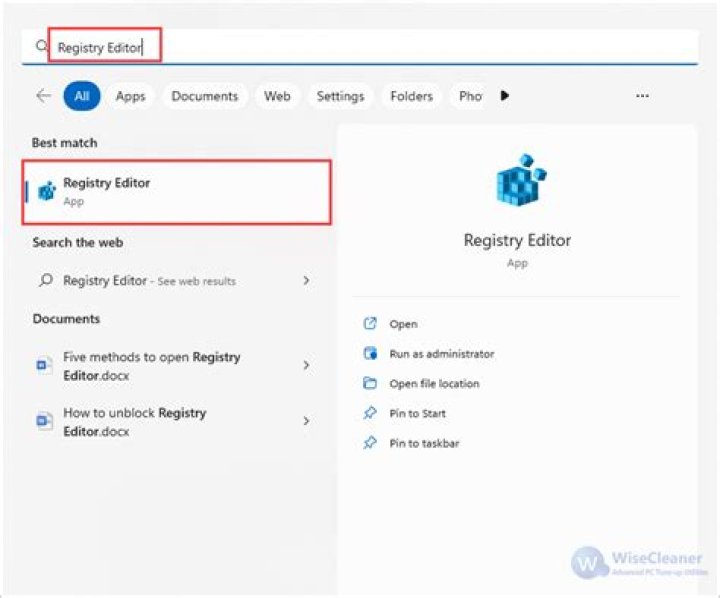Viewport: 720px width, 598px height.
Task: Select the Settings filter tab
Action: point(340,96)
